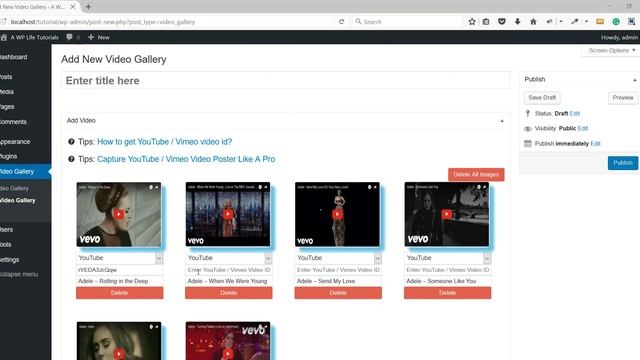Click Adele – Someone Like You title field
The image size is (640, 360).
point(447,281)
